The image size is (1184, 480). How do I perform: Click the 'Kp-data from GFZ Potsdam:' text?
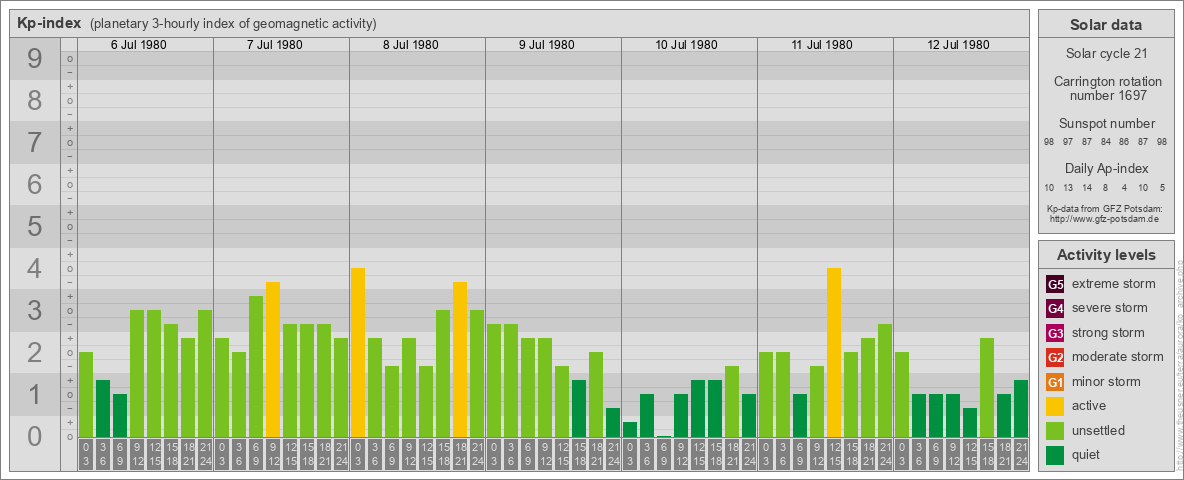coord(1105,208)
